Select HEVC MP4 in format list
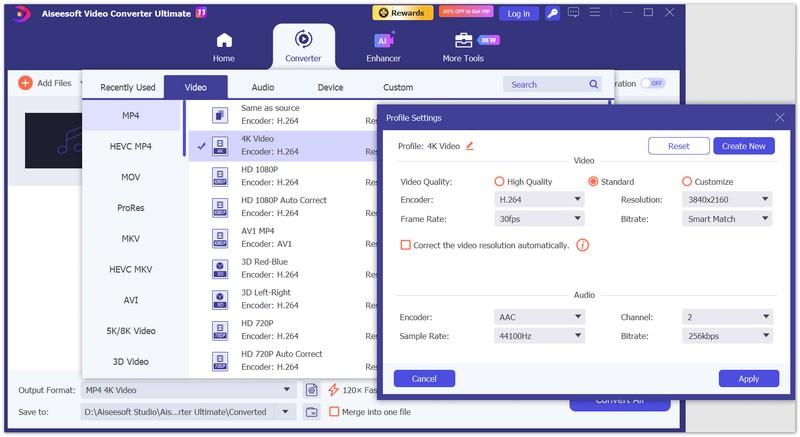This screenshot has height=437, width=800. 131,146
